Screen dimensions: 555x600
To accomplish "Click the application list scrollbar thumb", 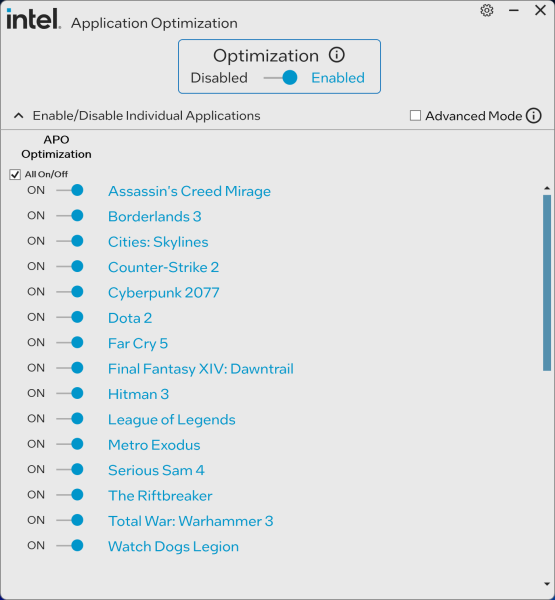I will tap(547, 283).
